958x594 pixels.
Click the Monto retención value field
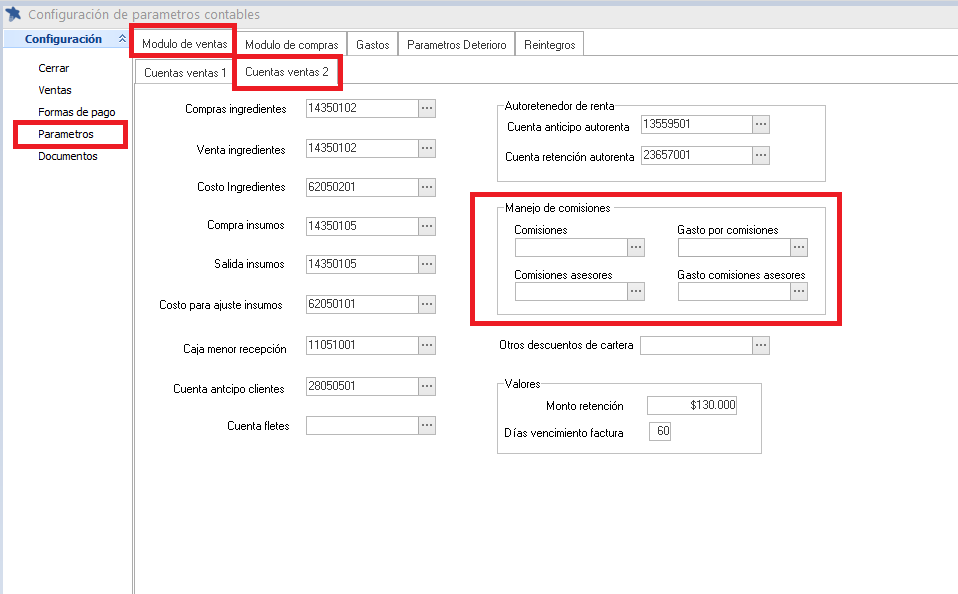(x=692, y=405)
